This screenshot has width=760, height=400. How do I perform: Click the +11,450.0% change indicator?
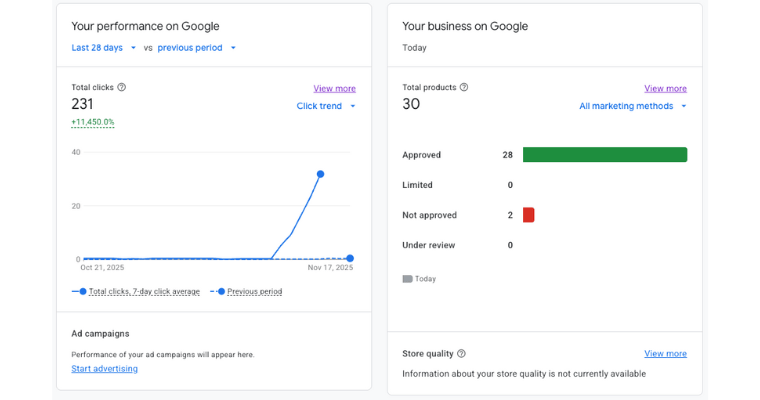[93, 122]
